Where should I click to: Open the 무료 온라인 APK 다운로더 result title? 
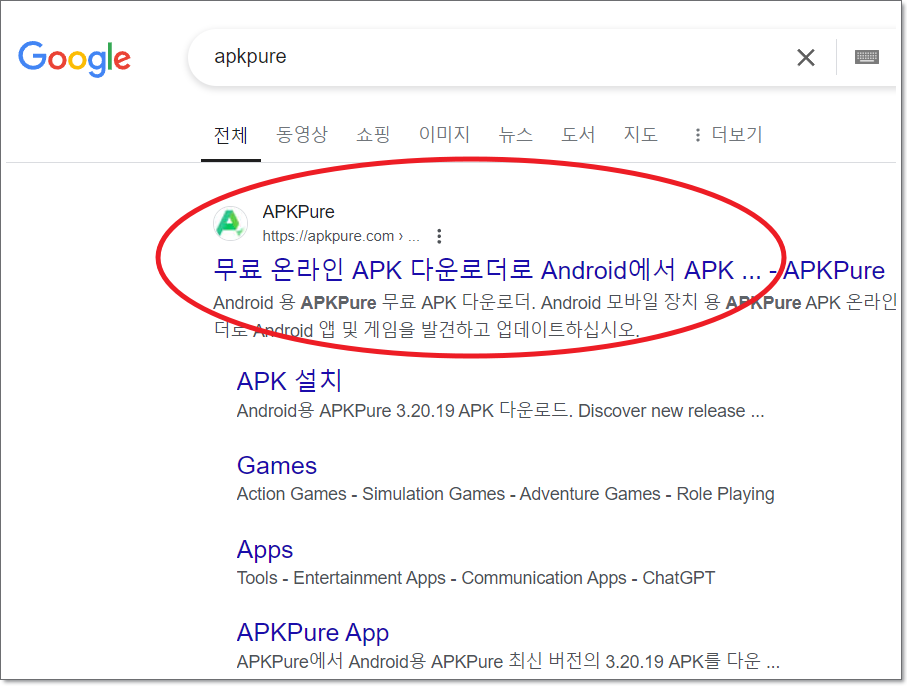tap(549, 270)
